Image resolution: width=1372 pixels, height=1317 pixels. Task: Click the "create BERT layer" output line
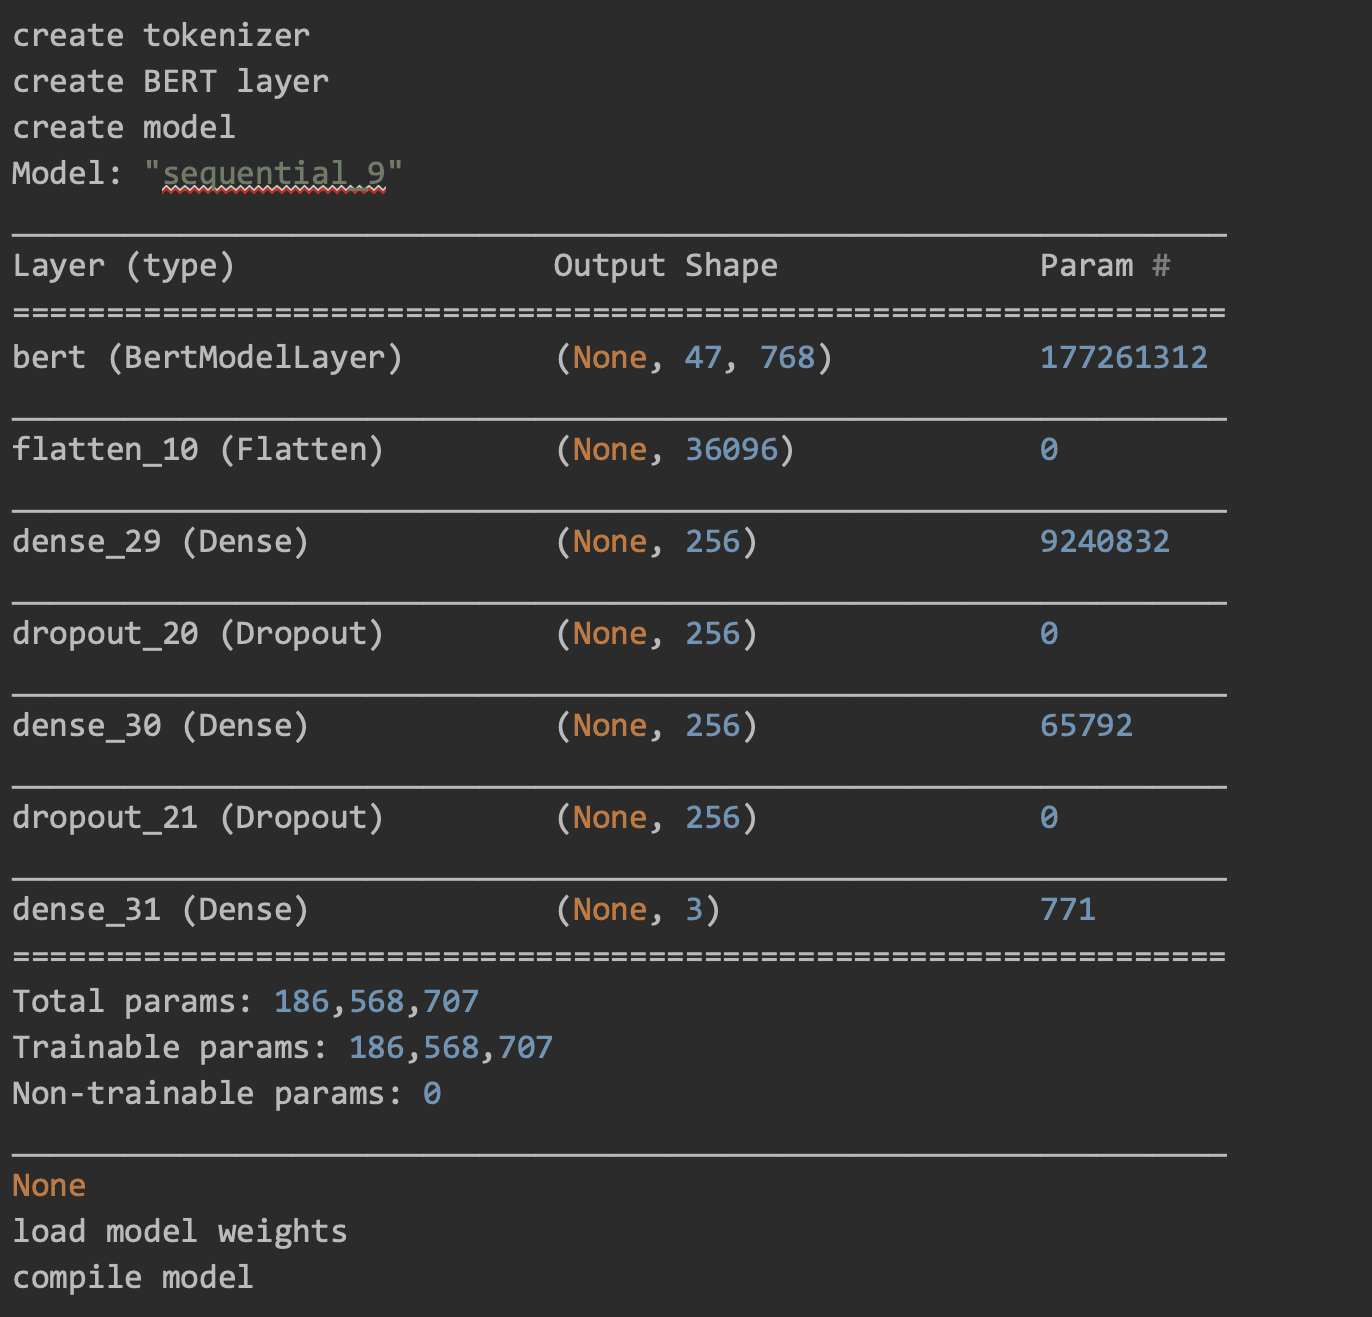[x=170, y=81]
